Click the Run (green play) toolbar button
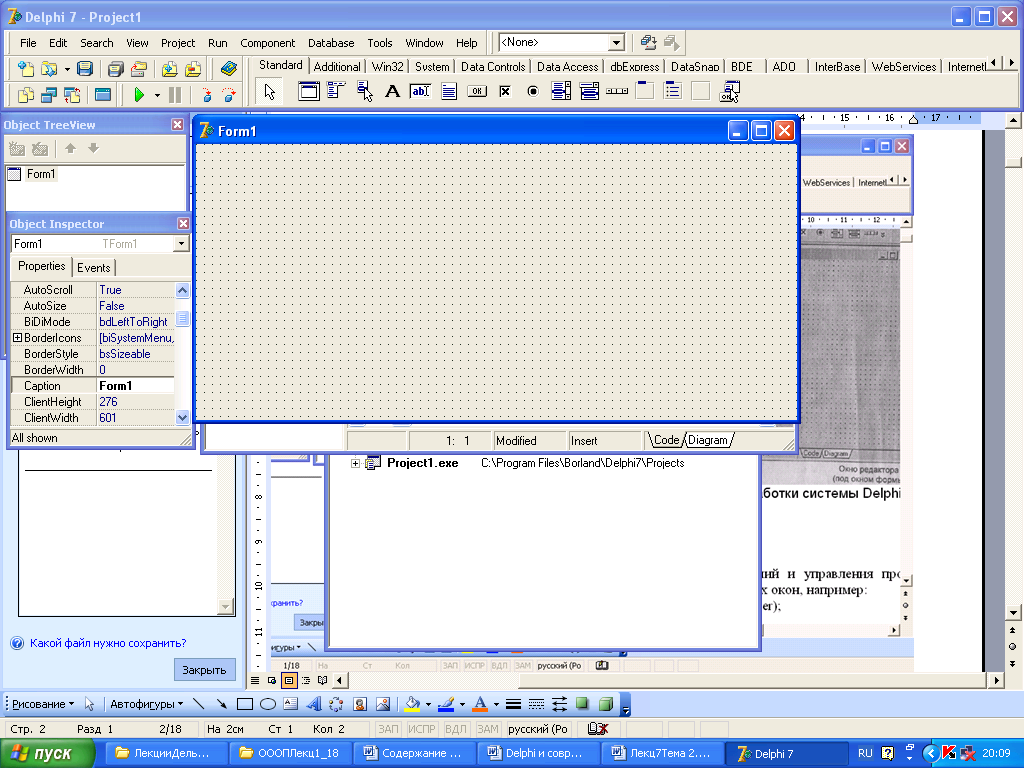Viewport: 1024px width, 768px height. [x=139, y=95]
